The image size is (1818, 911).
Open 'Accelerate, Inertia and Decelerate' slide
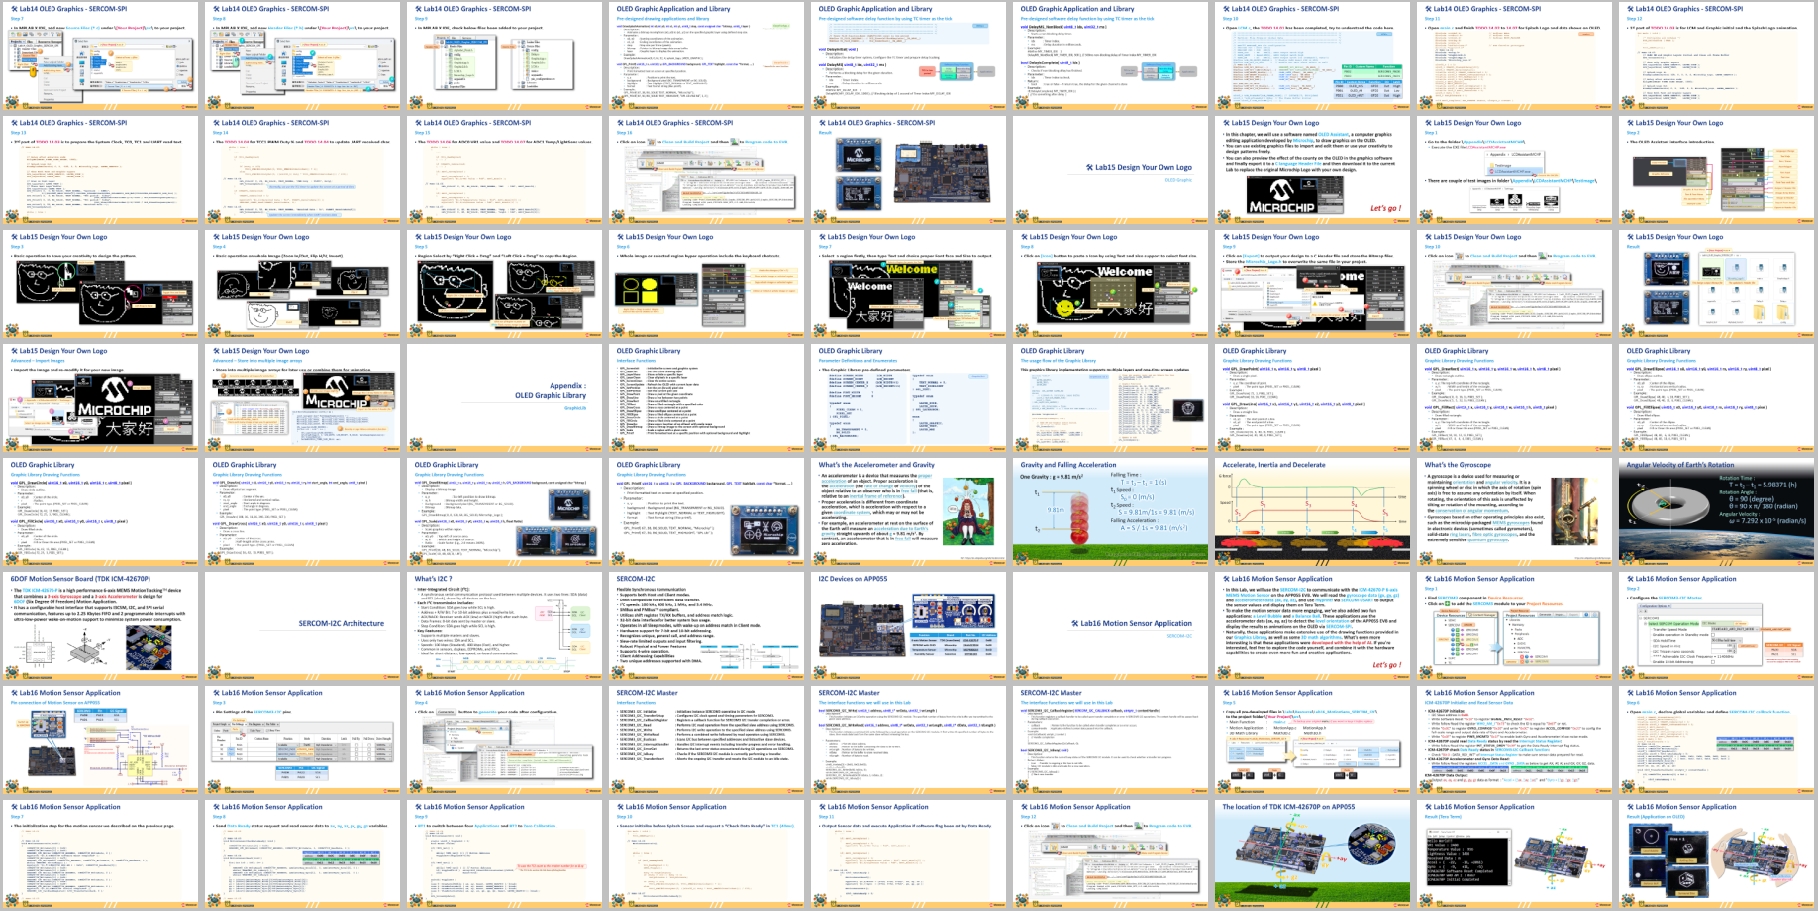click(x=1313, y=512)
